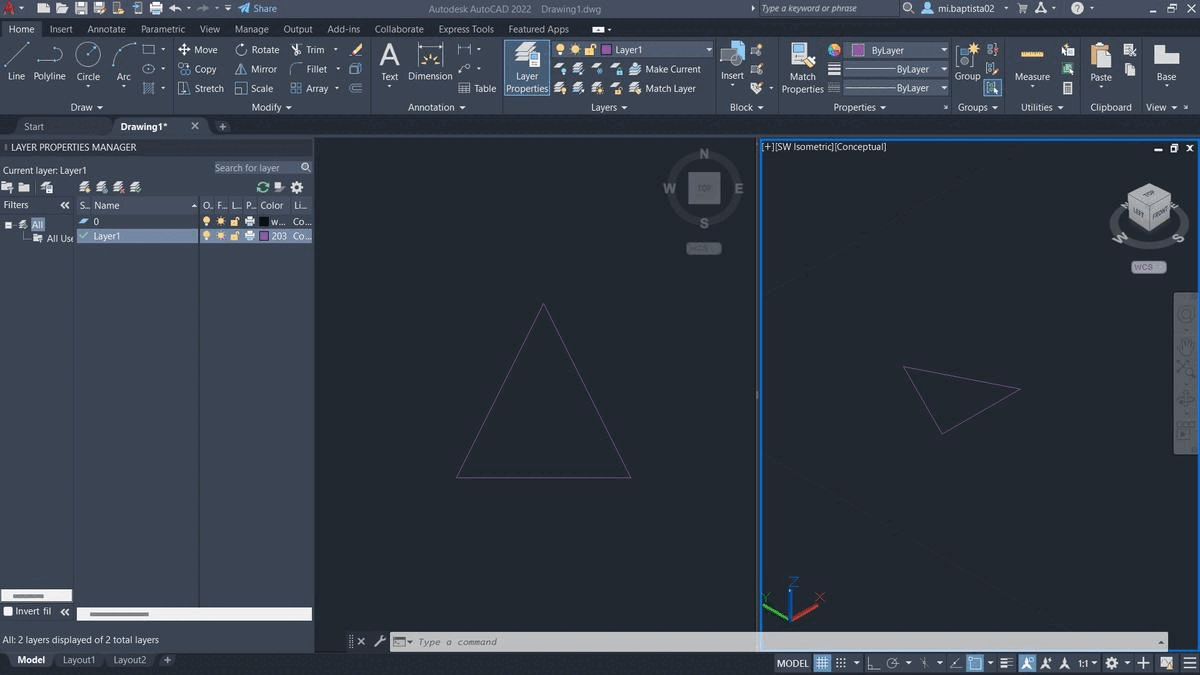Activate the Rotate tool
1200x675 pixels.
point(257,49)
